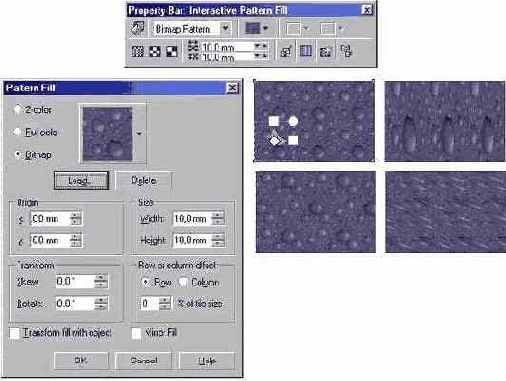The width and height of the screenshot is (506, 381).
Task: Select the sample with diagonal skewed streaks
Action: point(446,212)
